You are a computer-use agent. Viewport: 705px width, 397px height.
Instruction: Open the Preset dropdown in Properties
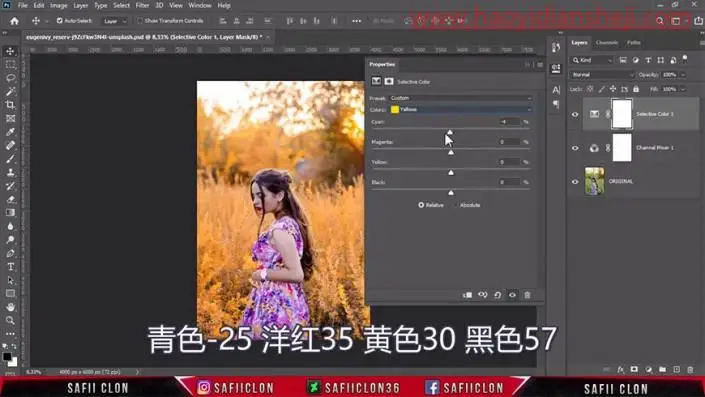click(461, 98)
